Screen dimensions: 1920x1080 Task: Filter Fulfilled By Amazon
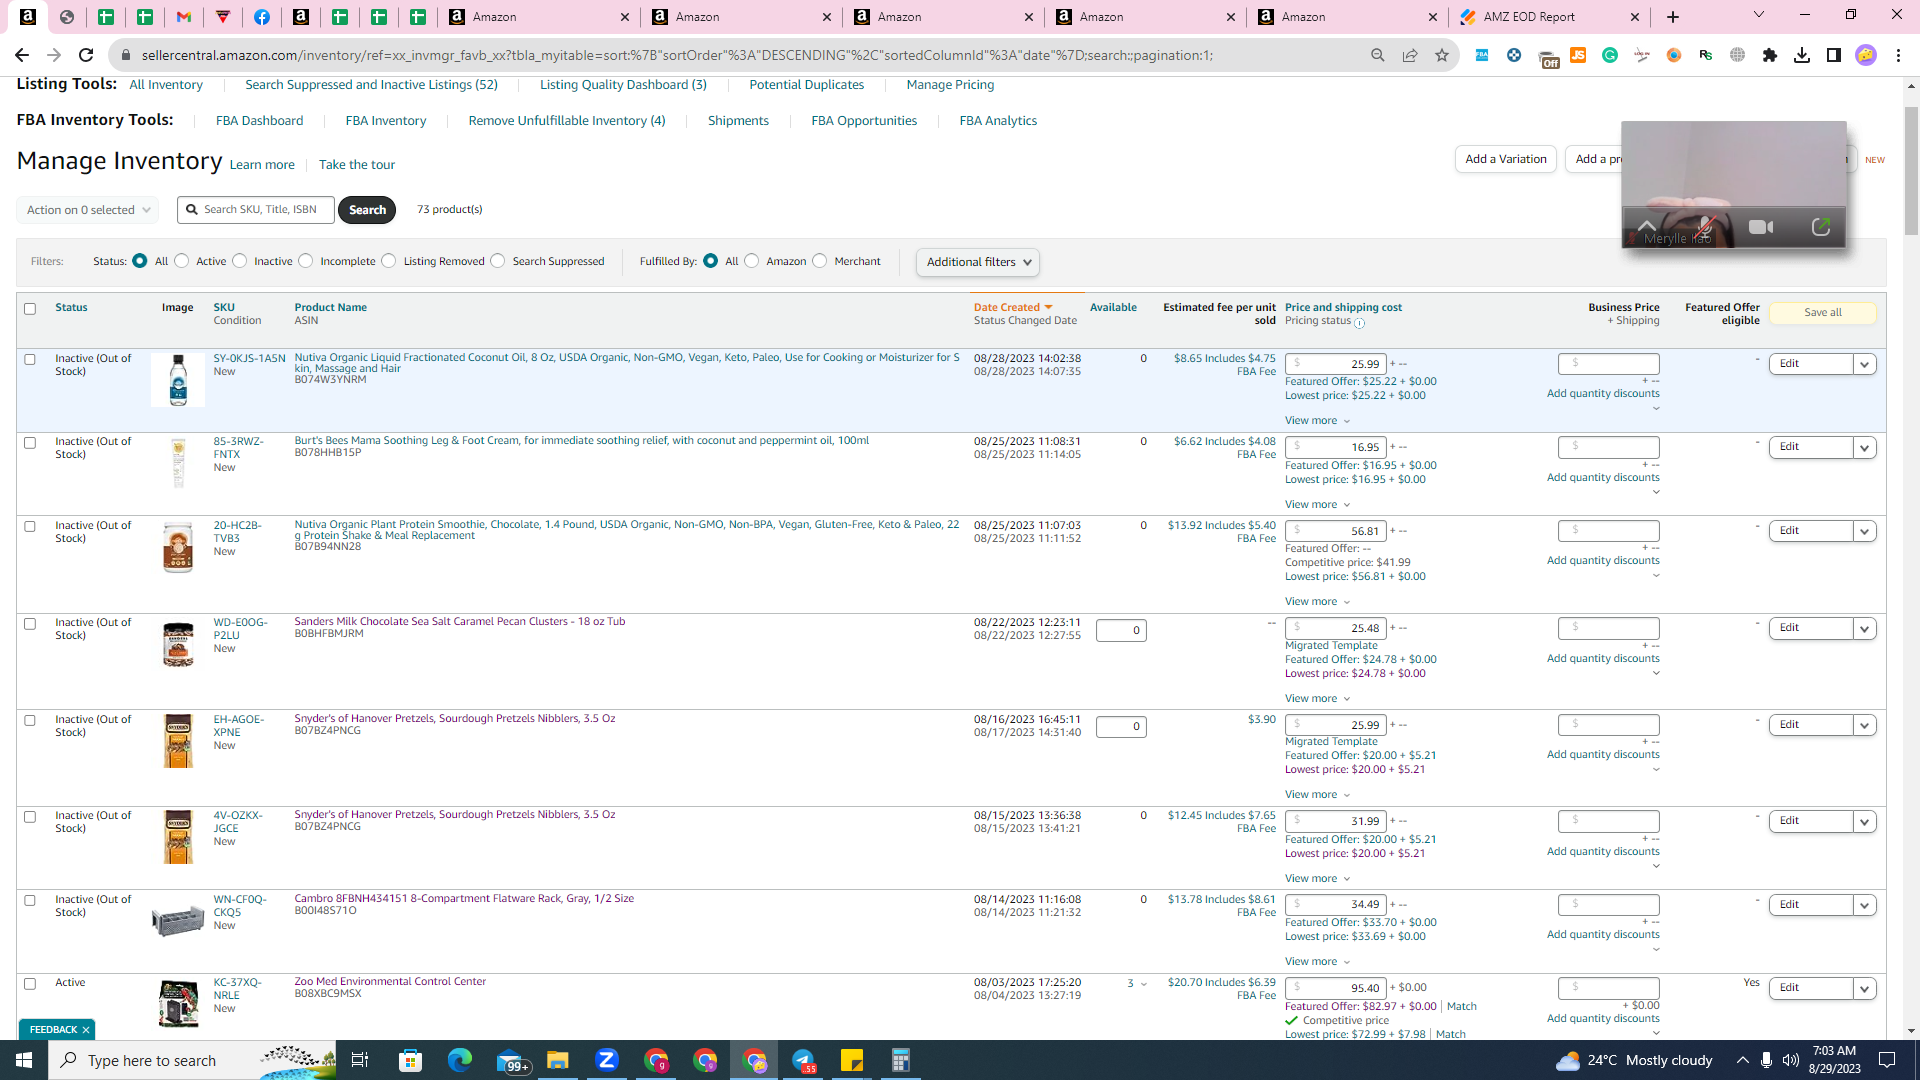(x=752, y=261)
